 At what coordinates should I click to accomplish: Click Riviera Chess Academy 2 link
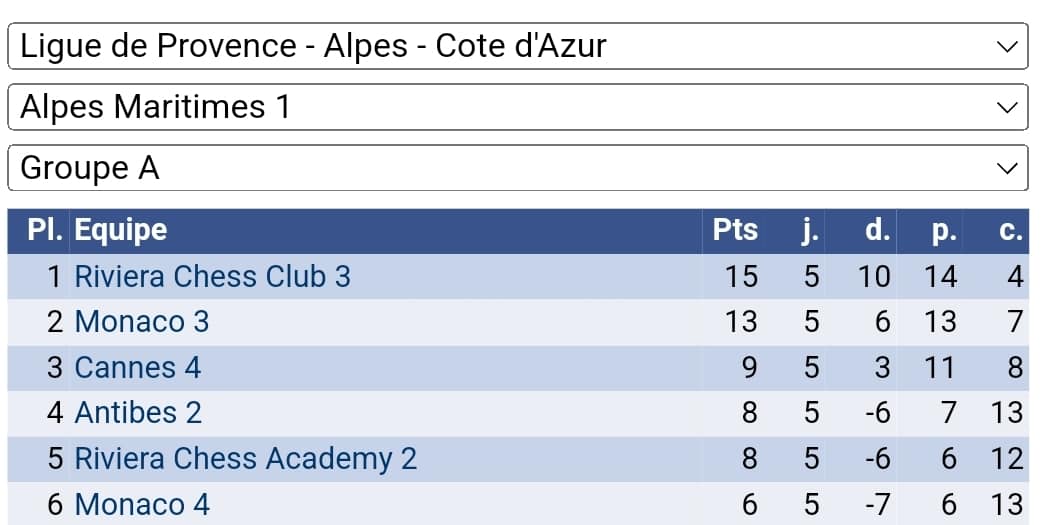(245, 459)
